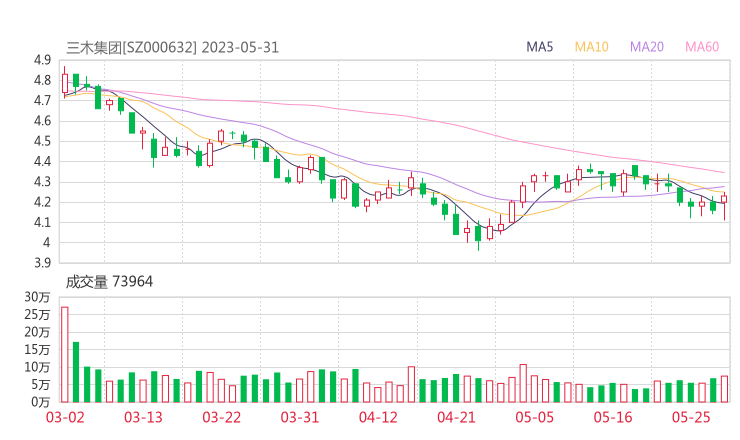The width and height of the screenshot is (740, 440).
Task: Click the 03-02 date axis label
Action: 65,417
